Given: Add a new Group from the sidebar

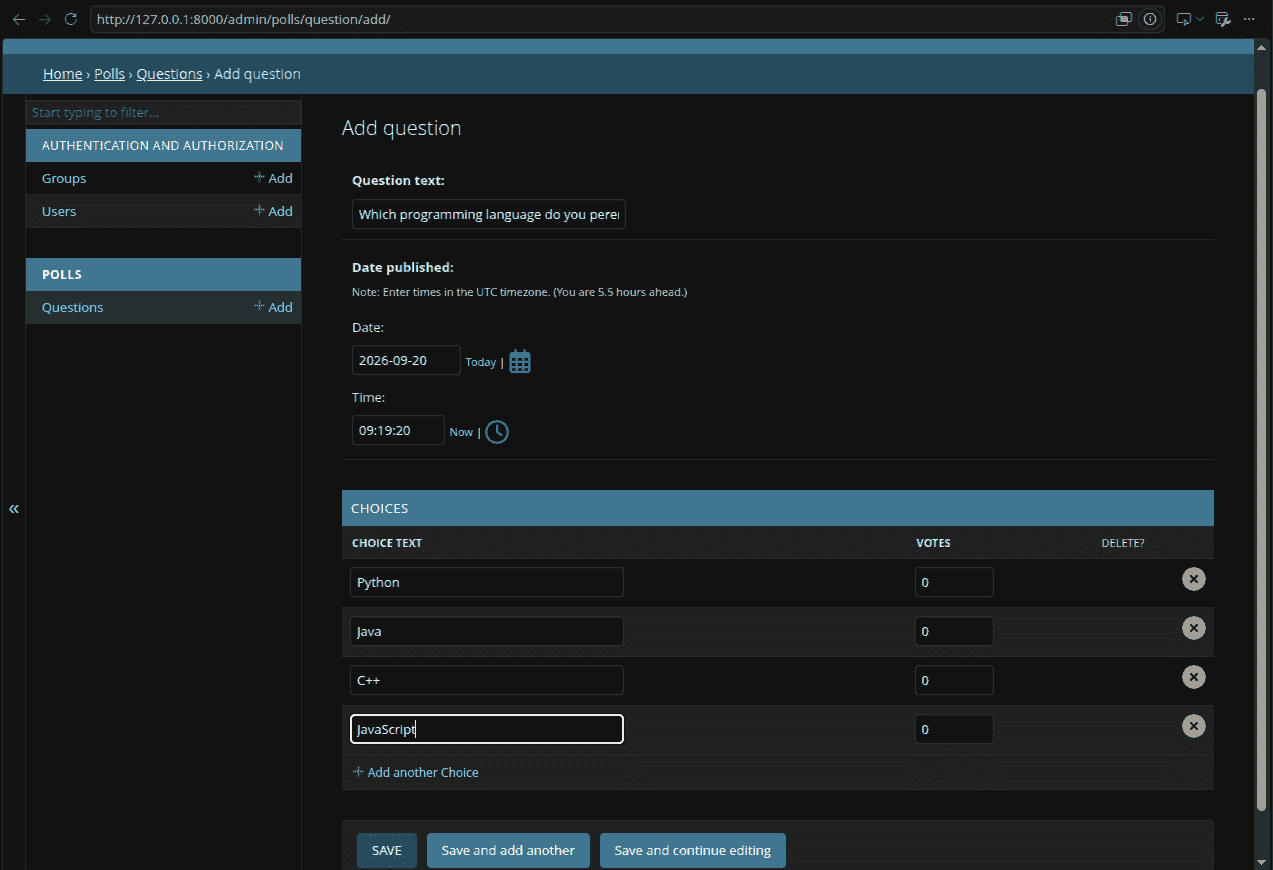Looking at the screenshot, I should (273, 178).
